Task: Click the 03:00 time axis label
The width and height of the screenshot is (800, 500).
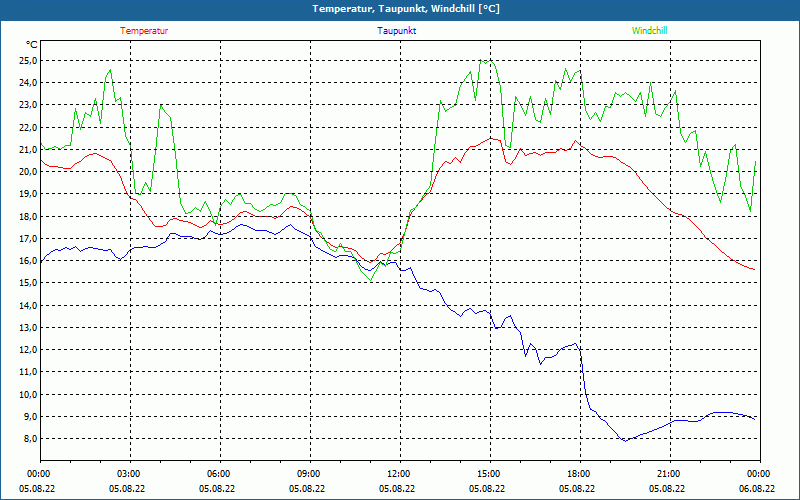Action: [x=131, y=474]
